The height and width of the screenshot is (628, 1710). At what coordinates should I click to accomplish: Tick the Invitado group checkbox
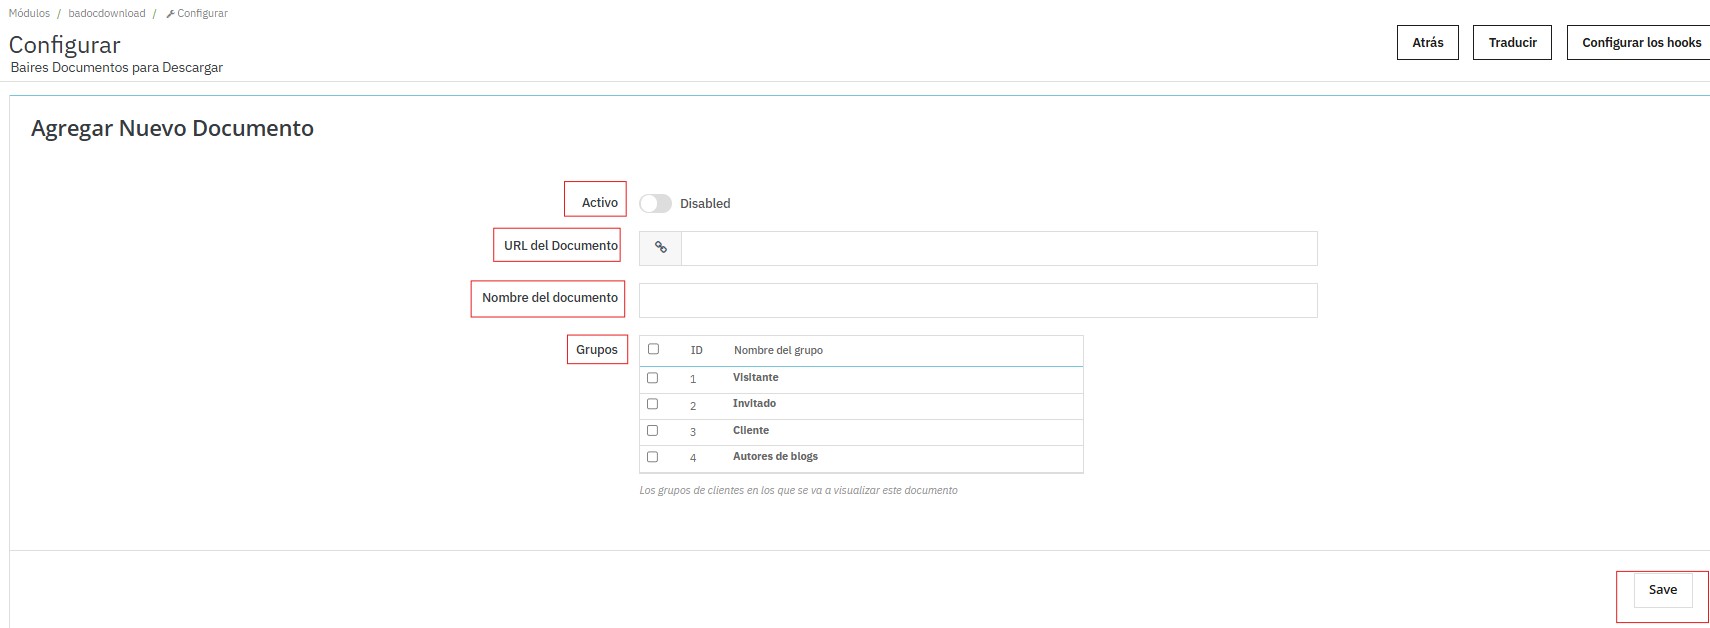click(652, 404)
